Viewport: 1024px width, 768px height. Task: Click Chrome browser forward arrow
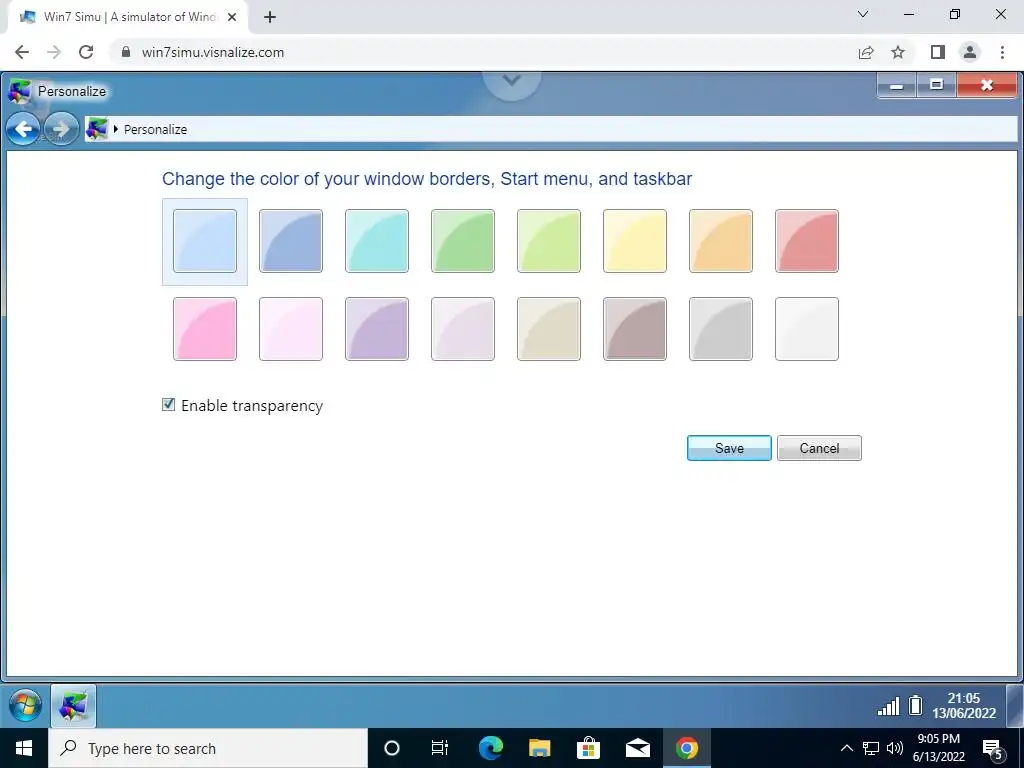(x=54, y=52)
